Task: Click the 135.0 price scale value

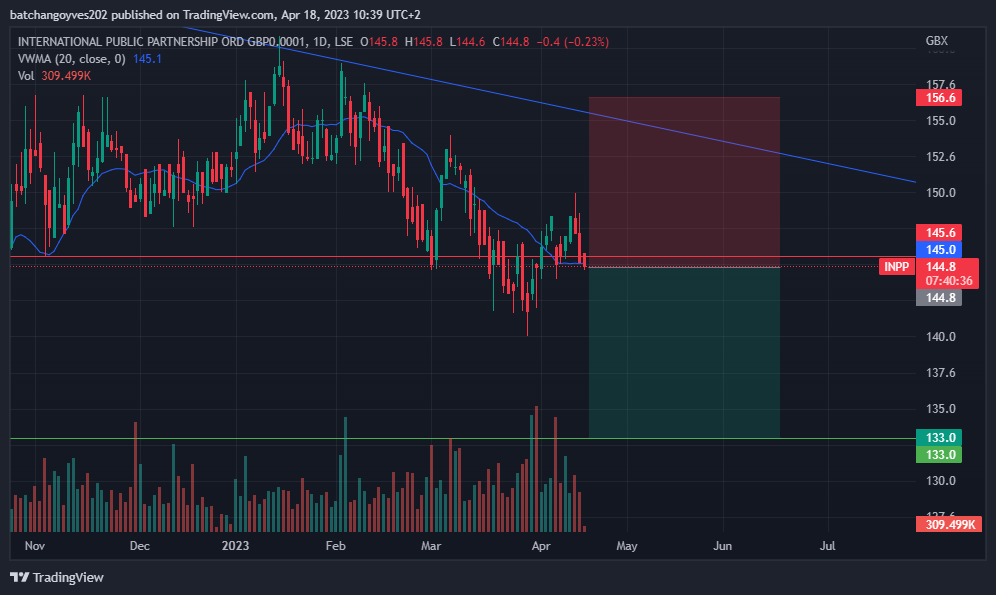Action: (941, 408)
